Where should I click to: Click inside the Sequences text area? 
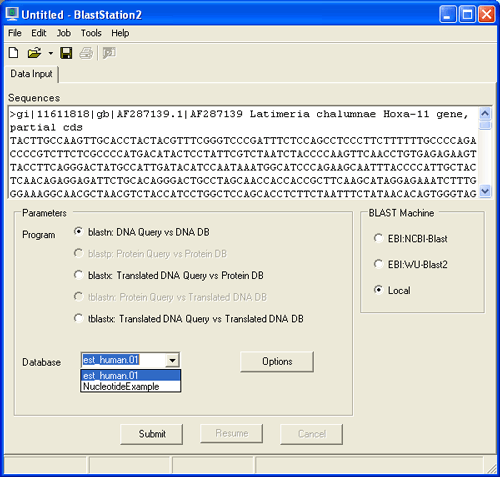coord(243,153)
